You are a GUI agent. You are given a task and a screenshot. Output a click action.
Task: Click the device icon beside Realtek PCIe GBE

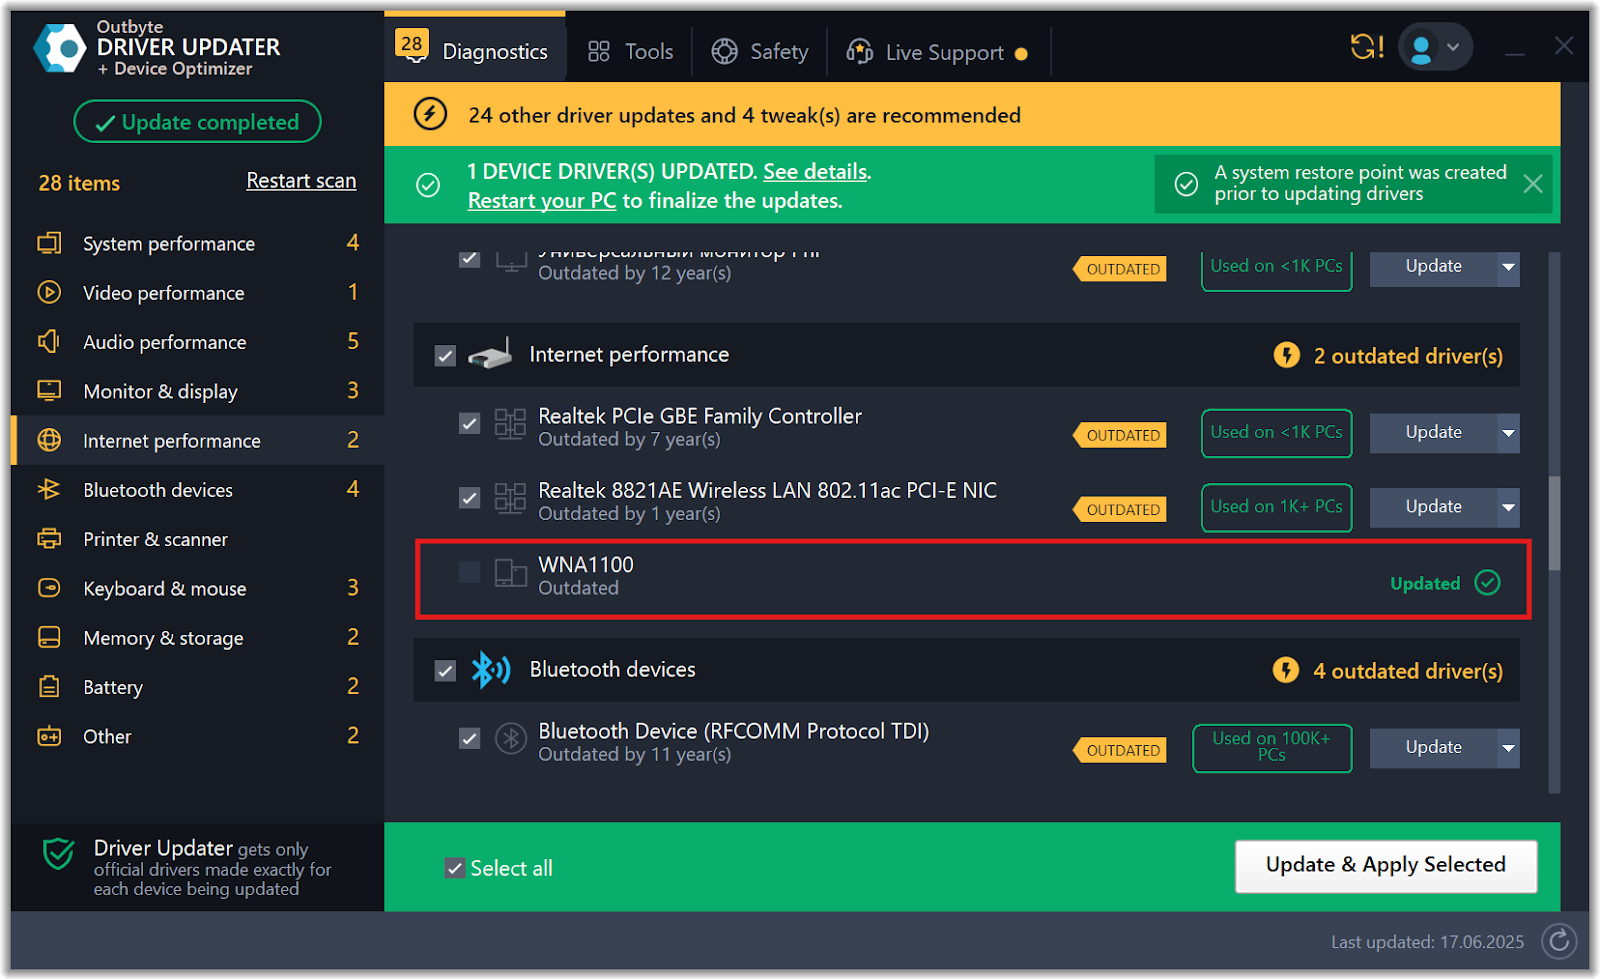point(510,424)
